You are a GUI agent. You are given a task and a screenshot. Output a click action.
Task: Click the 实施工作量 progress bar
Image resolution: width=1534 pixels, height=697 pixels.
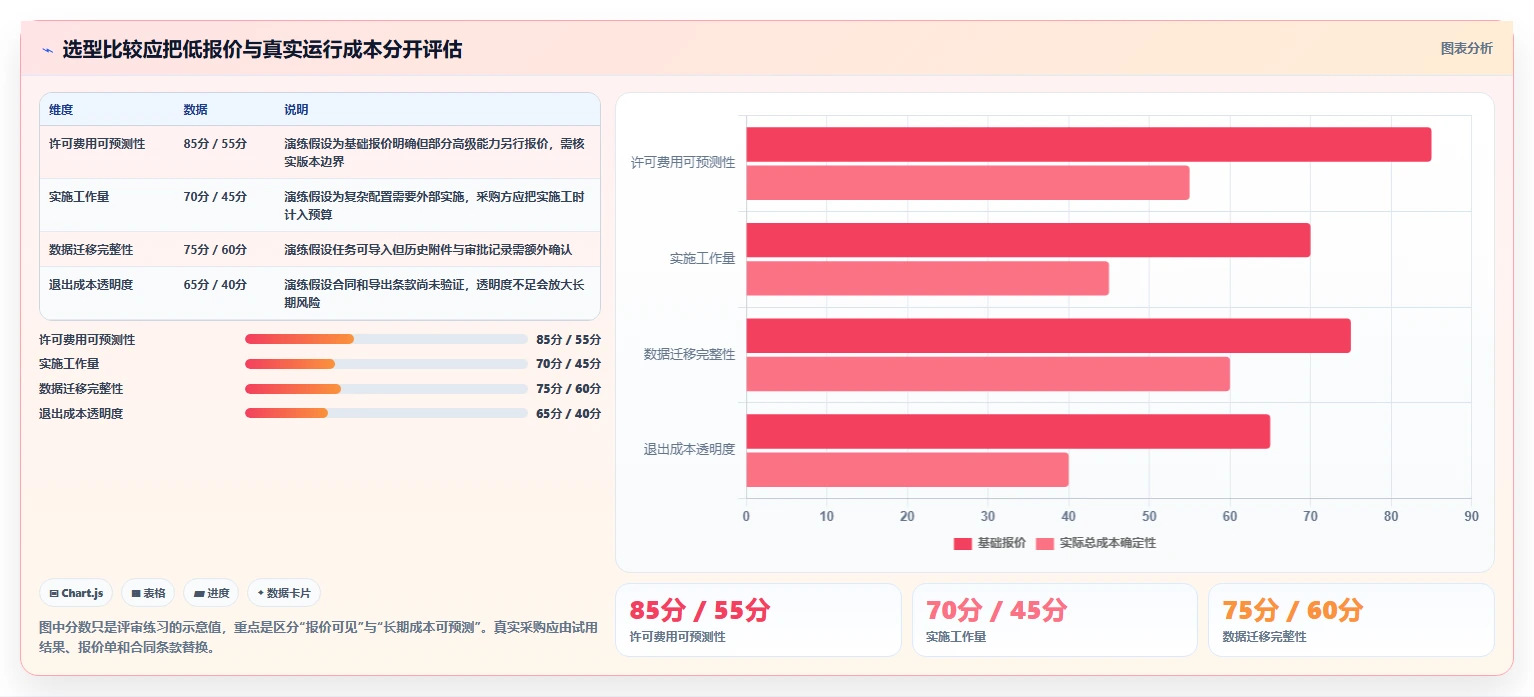(386, 364)
